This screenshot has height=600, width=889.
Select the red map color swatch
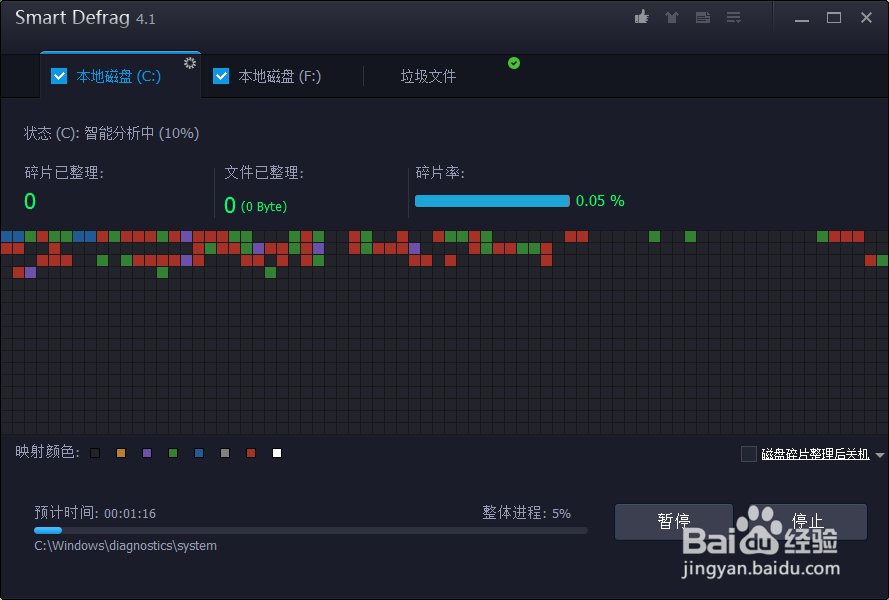[x=251, y=453]
